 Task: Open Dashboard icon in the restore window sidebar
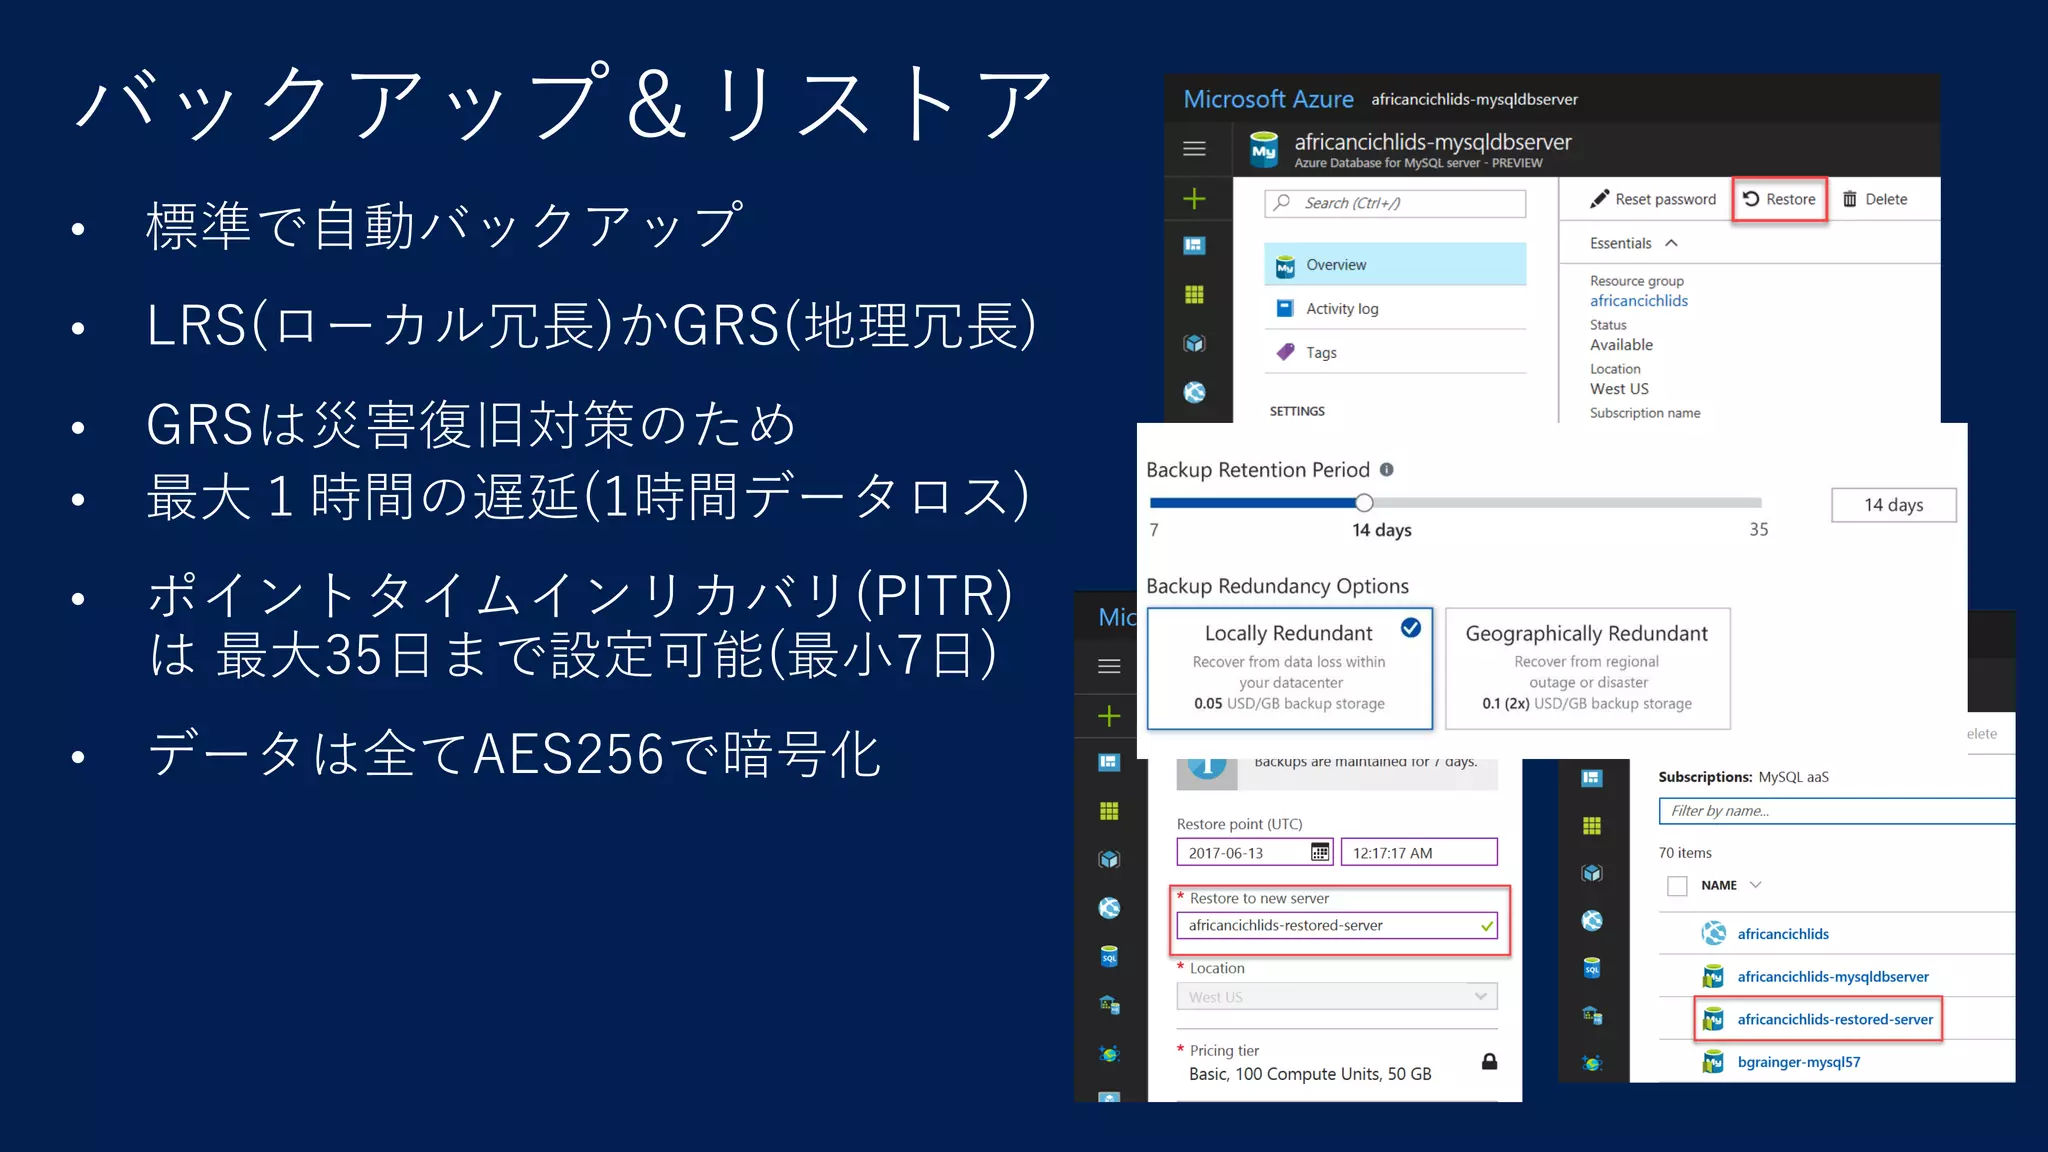coord(1109,763)
